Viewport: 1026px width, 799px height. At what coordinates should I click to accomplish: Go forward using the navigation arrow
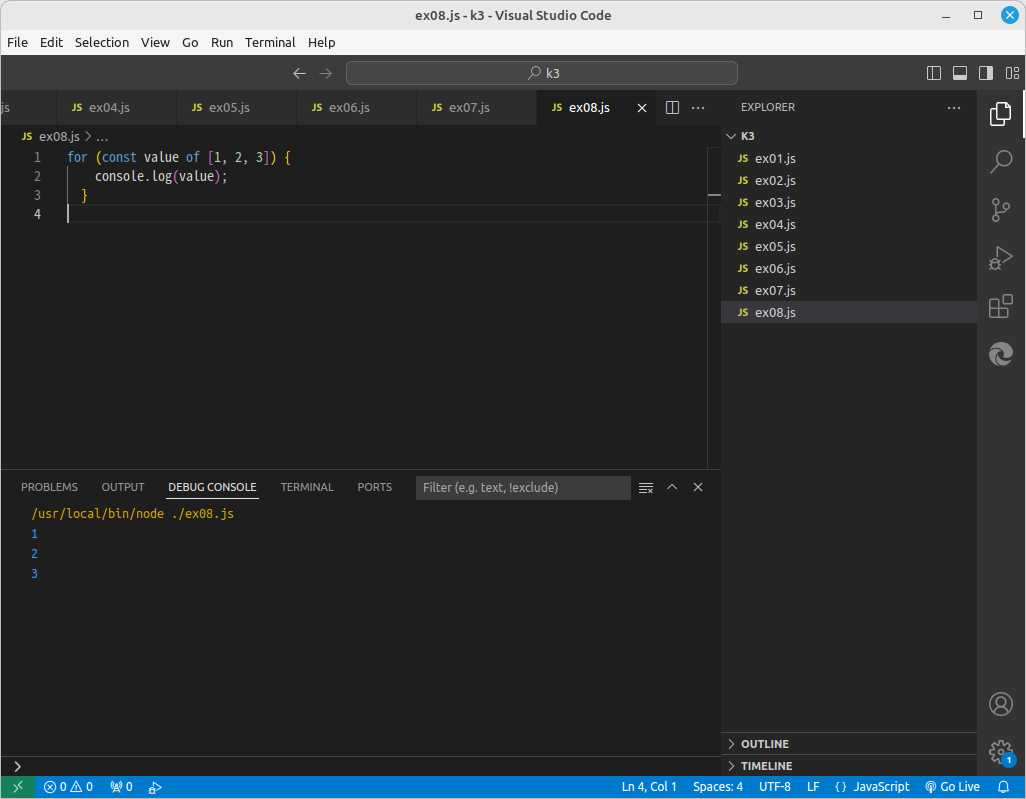(x=325, y=73)
